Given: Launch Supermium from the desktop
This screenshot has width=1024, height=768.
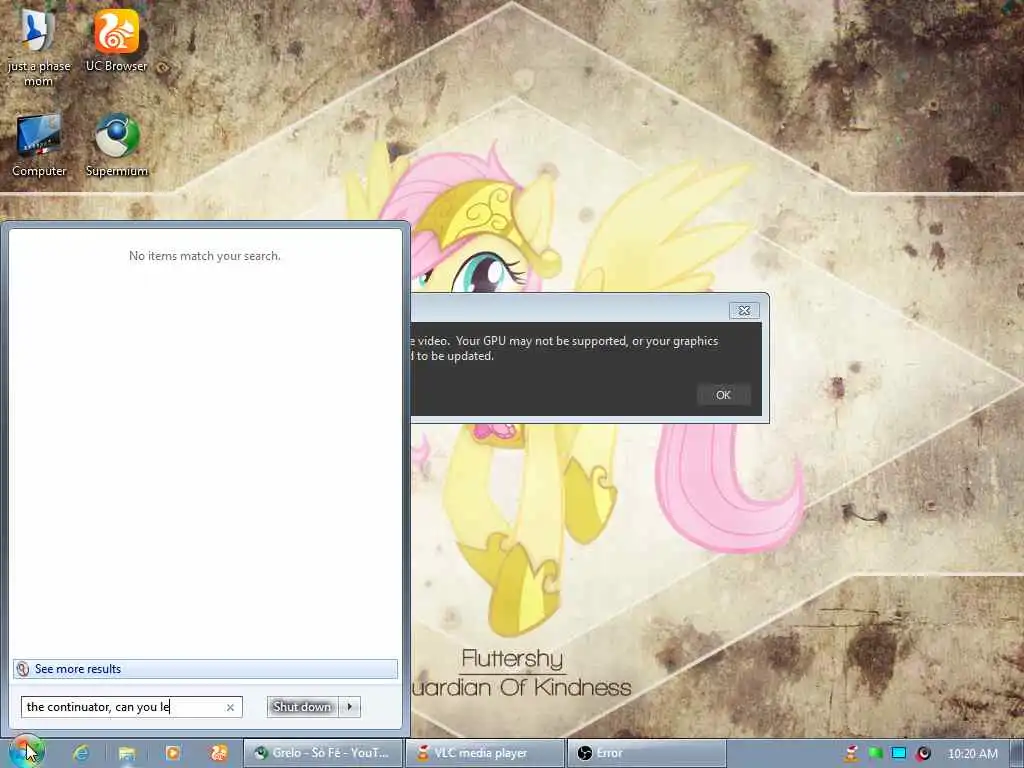Looking at the screenshot, I should [x=117, y=145].
